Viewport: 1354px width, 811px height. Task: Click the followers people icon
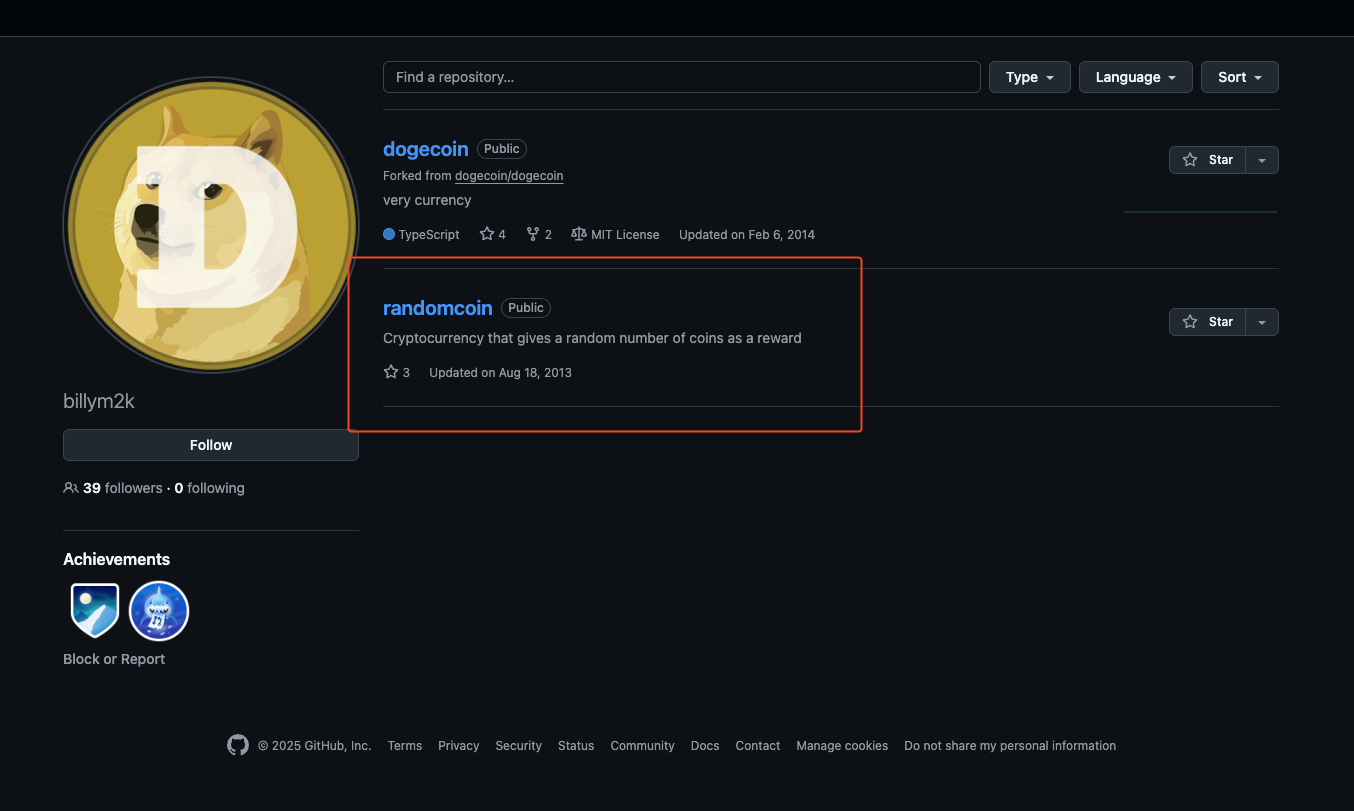(x=70, y=487)
